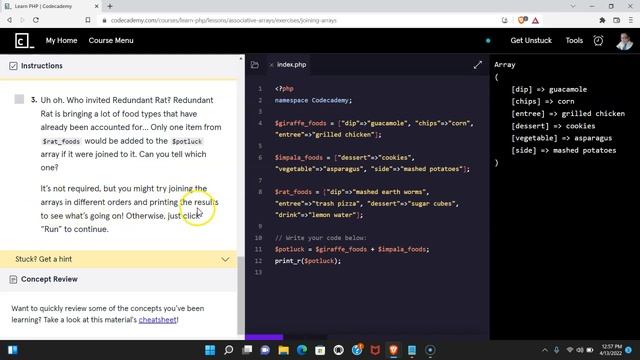Screen dimensions: 640x360
Task: Open Windows taskbar search
Action: coord(229,350)
